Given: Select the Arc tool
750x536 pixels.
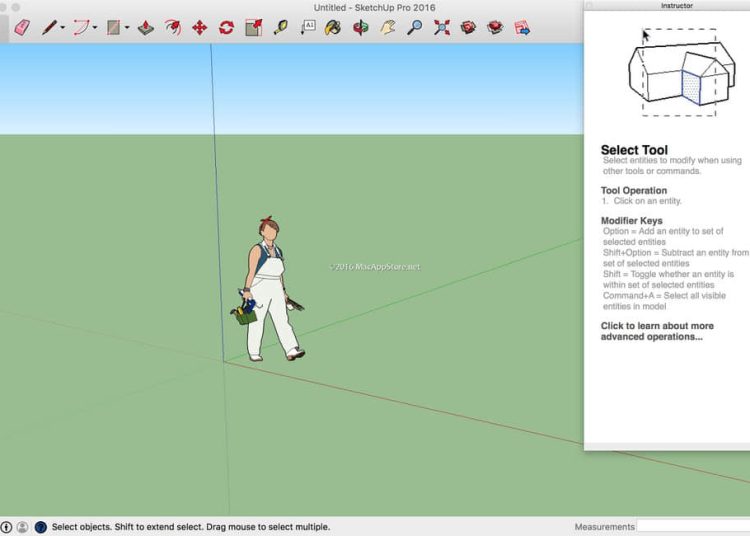Looking at the screenshot, I should click(80, 28).
